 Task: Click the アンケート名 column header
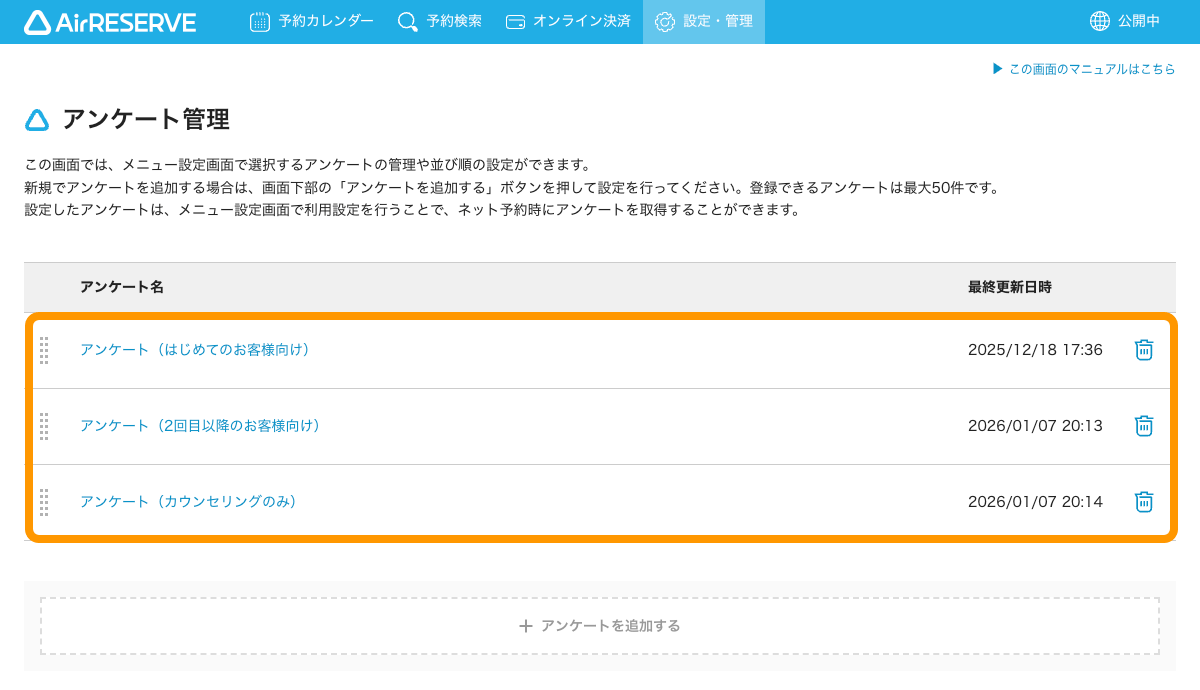122,287
